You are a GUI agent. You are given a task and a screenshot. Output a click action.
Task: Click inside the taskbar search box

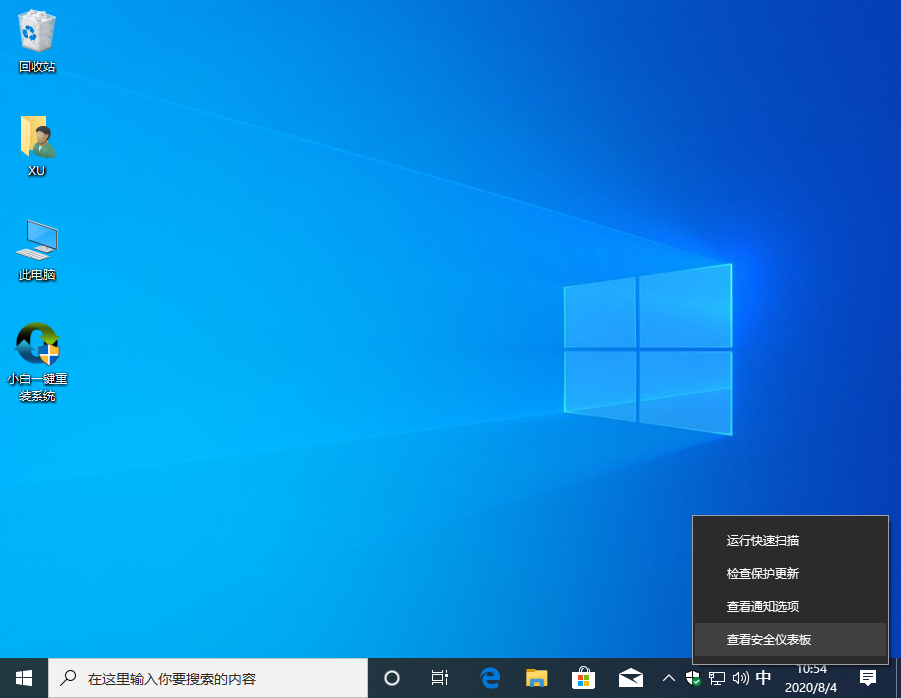(x=200, y=678)
